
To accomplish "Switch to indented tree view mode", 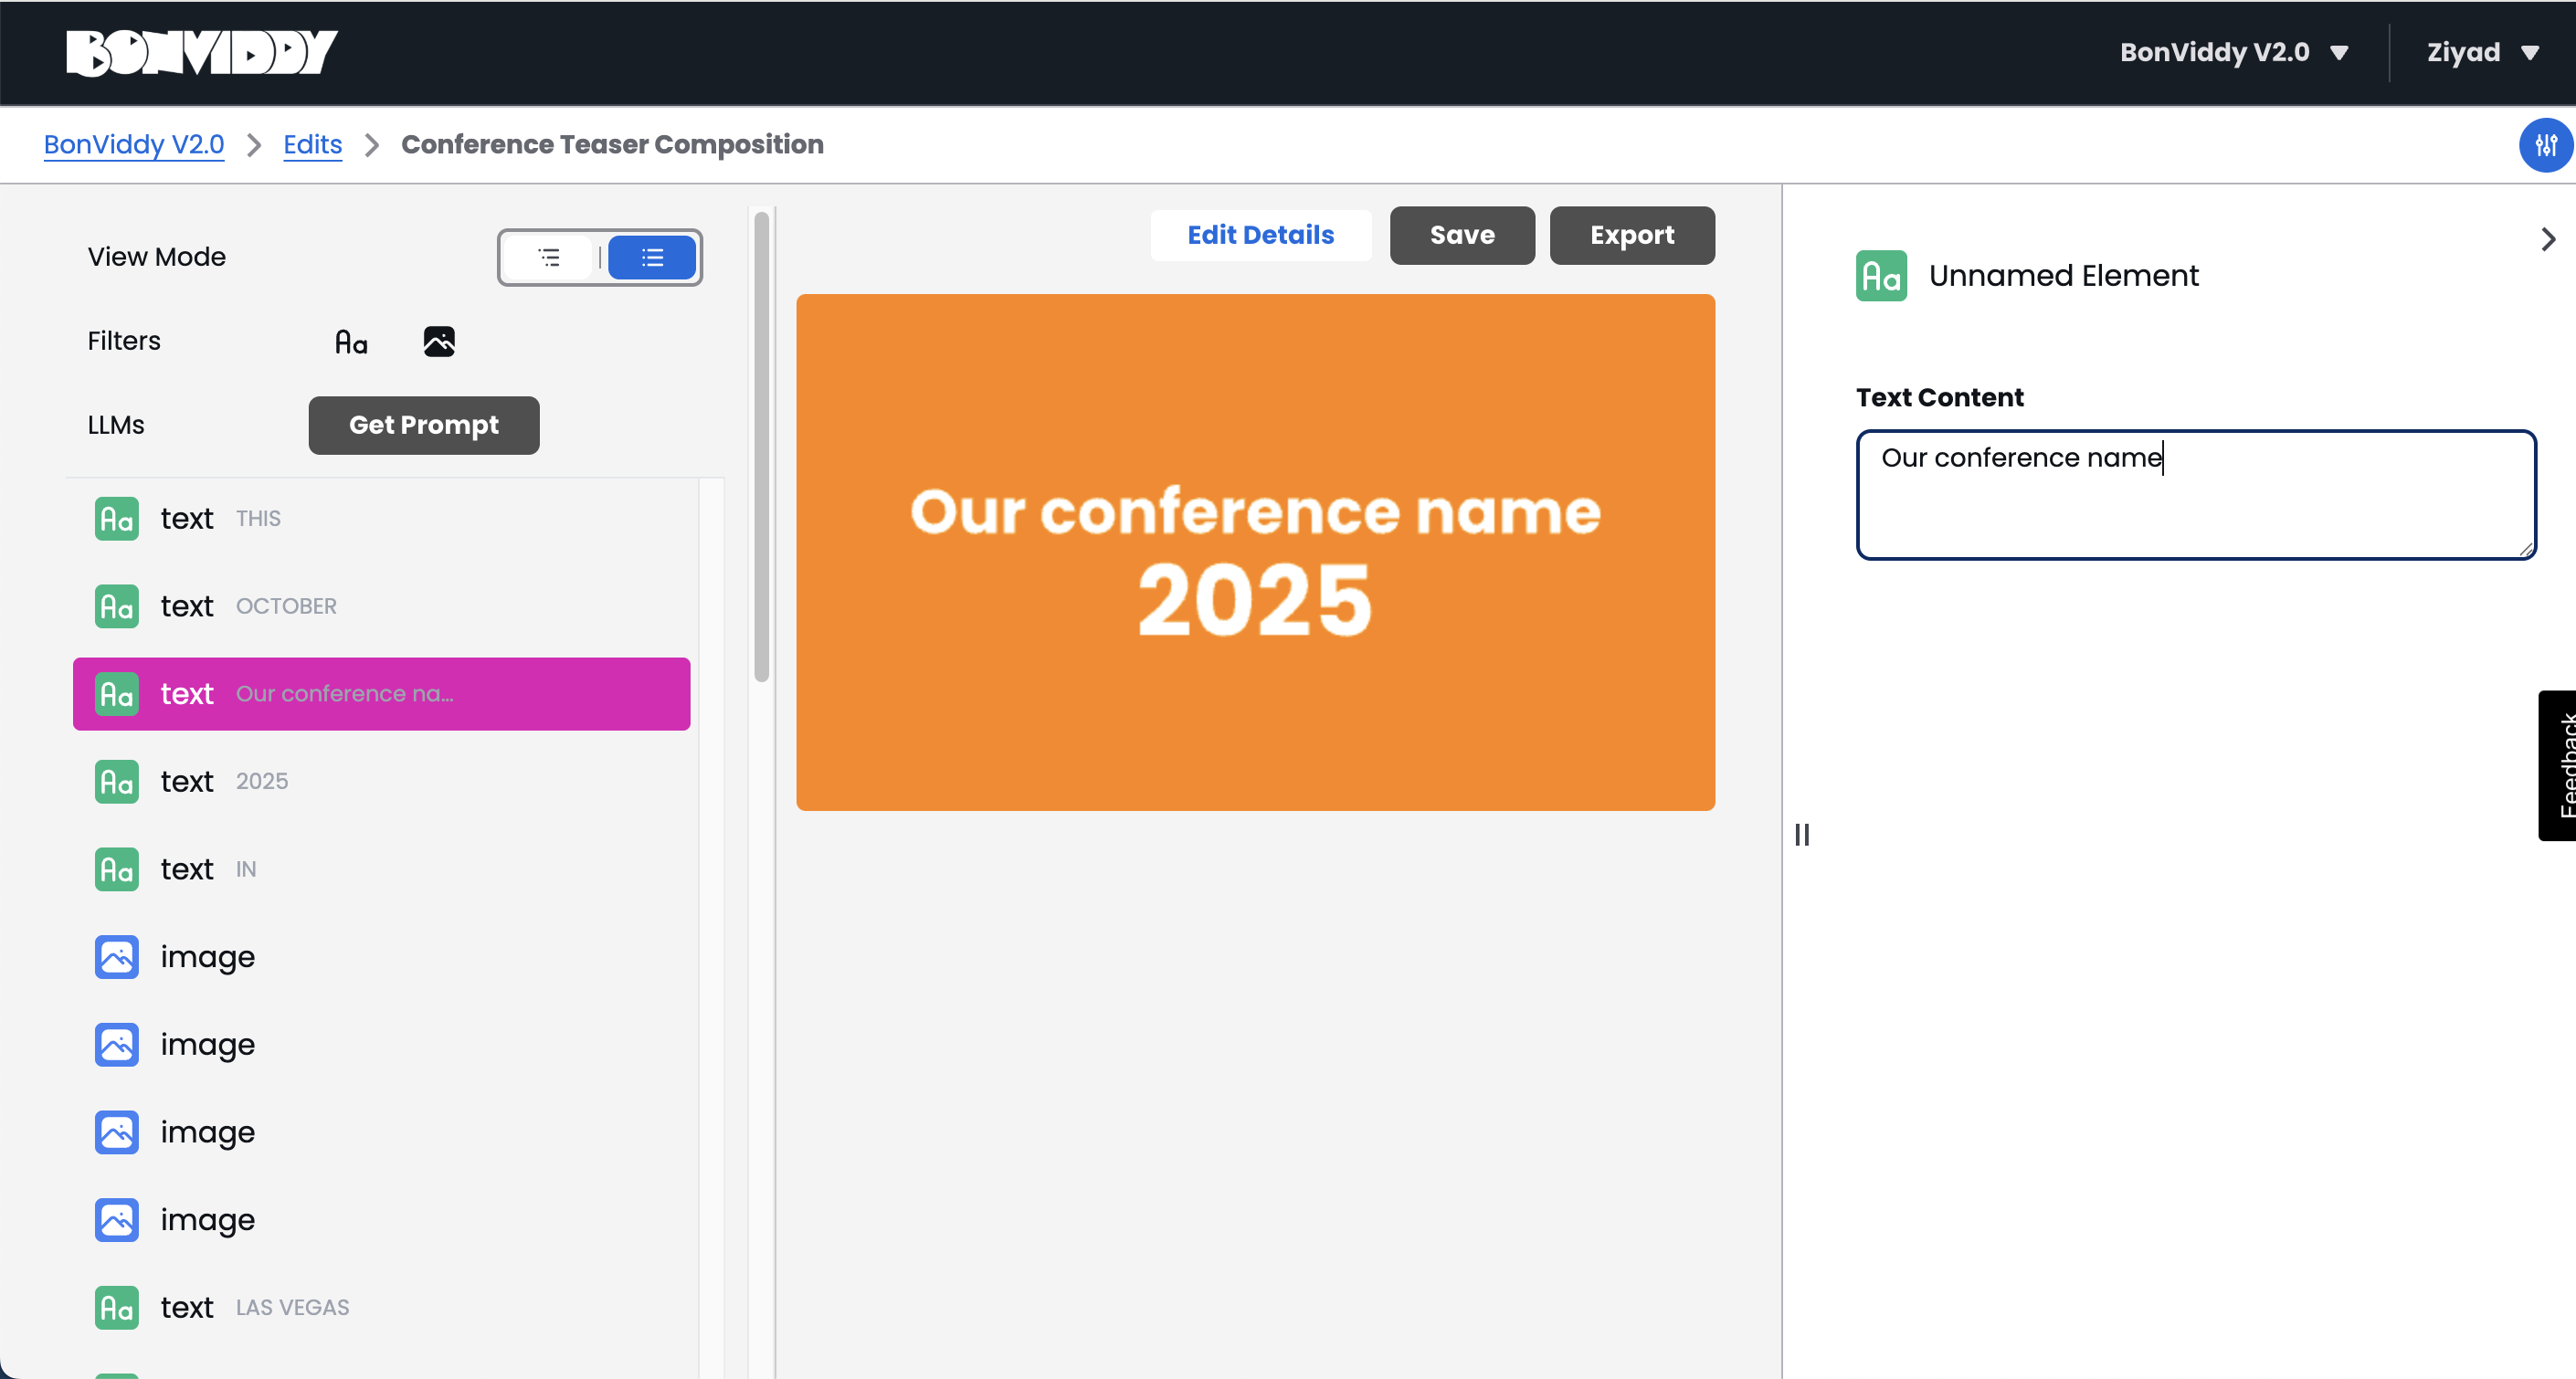I will pos(549,258).
